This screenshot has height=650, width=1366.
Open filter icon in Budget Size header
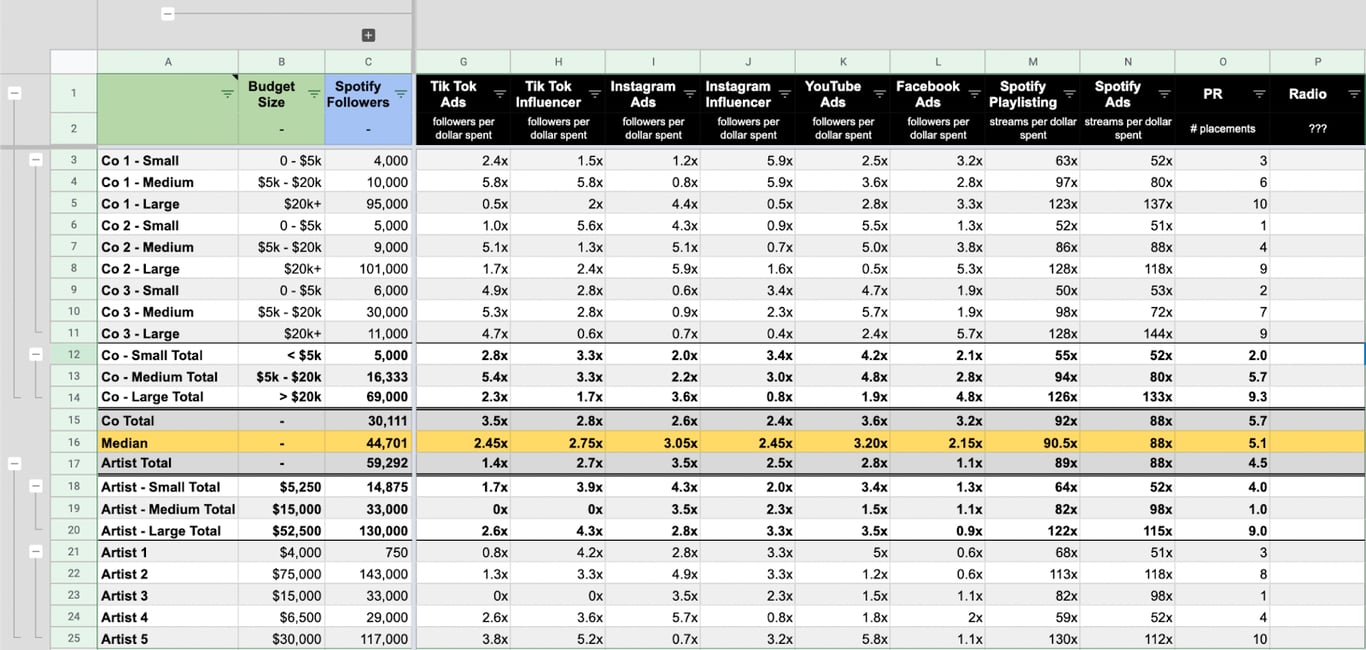(x=314, y=94)
